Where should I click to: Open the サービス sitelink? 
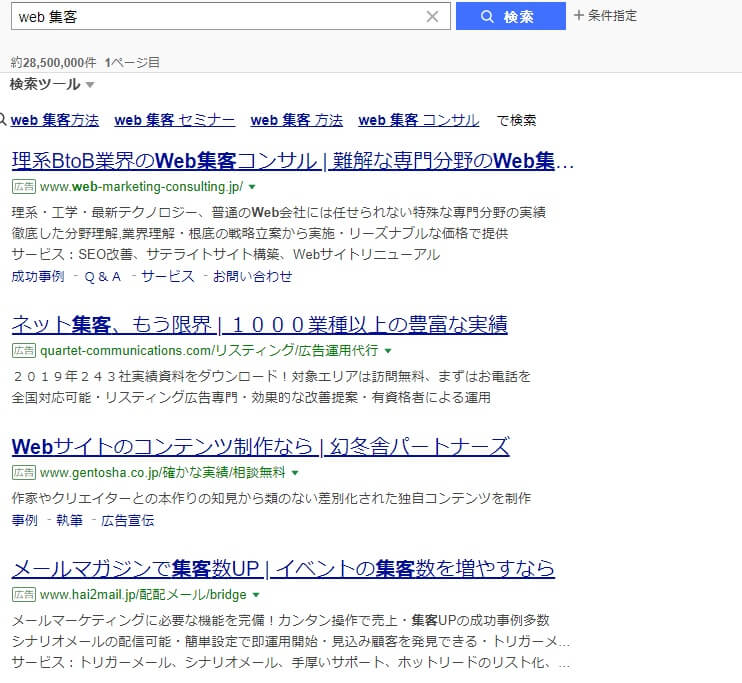(x=168, y=276)
